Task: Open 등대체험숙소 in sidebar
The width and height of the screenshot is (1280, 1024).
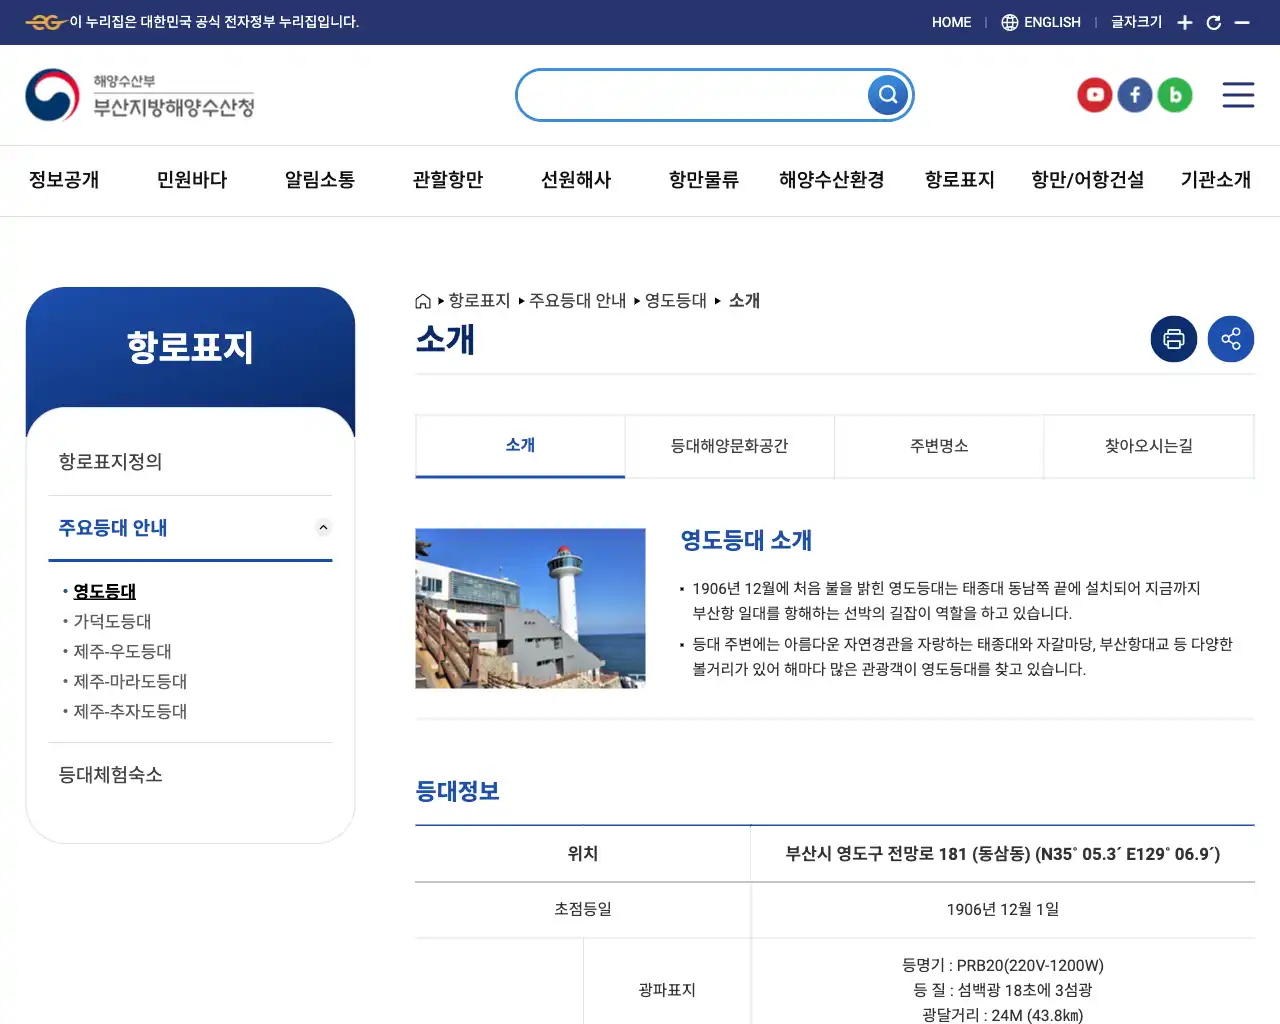Action: (110, 775)
